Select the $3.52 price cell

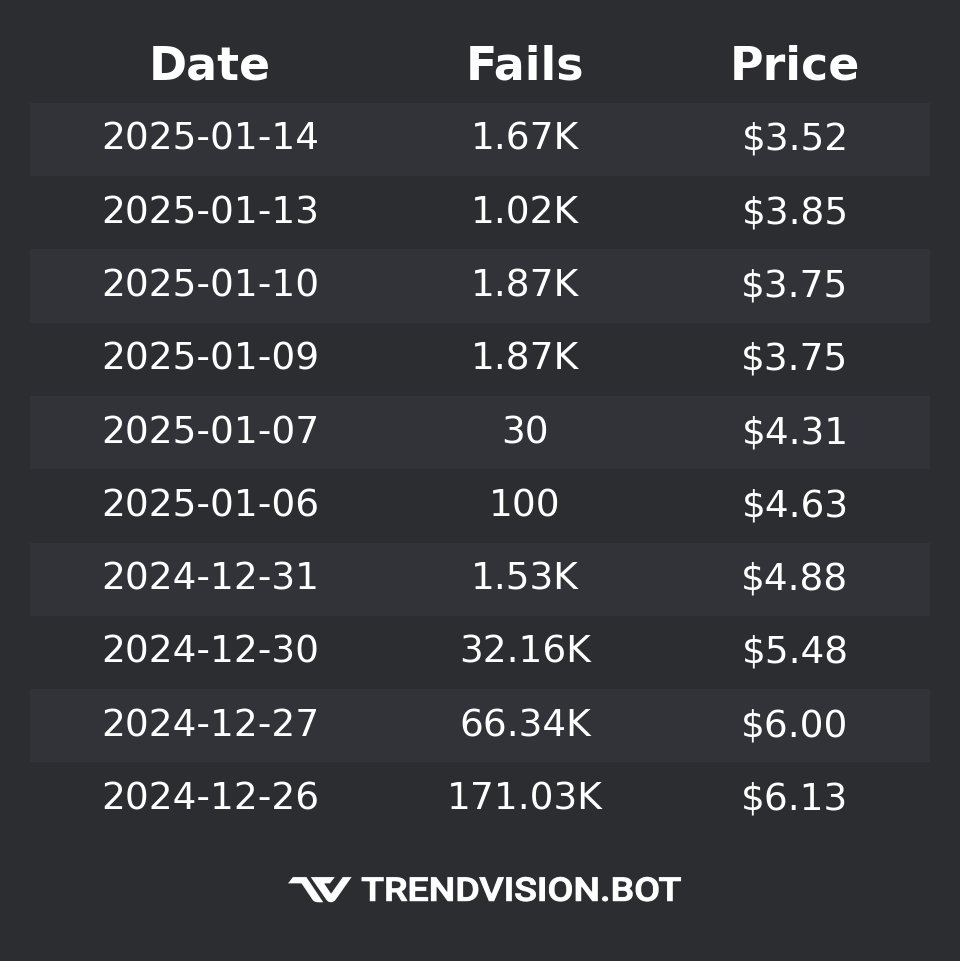pyautogui.click(x=794, y=138)
